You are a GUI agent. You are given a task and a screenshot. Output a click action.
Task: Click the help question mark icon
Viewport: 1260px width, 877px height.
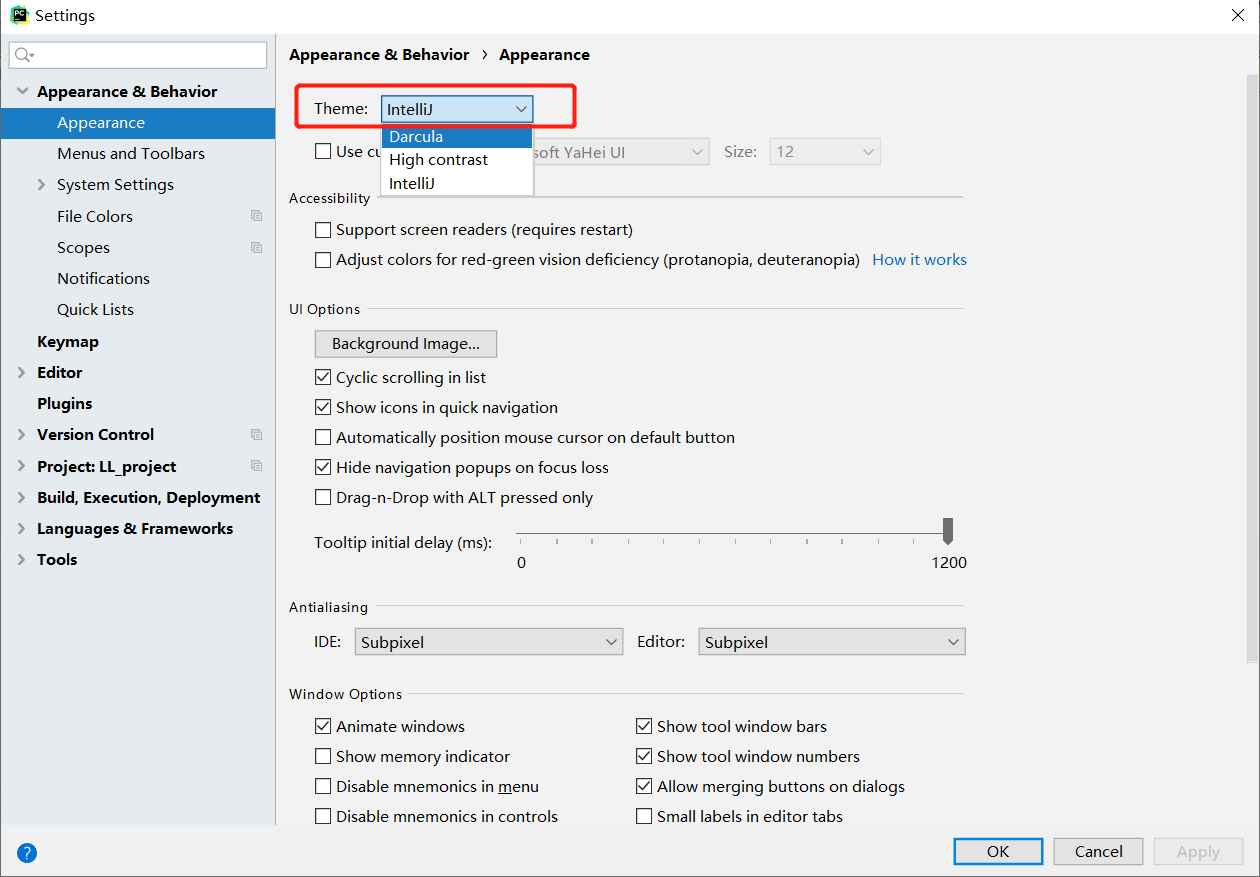coord(27,853)
